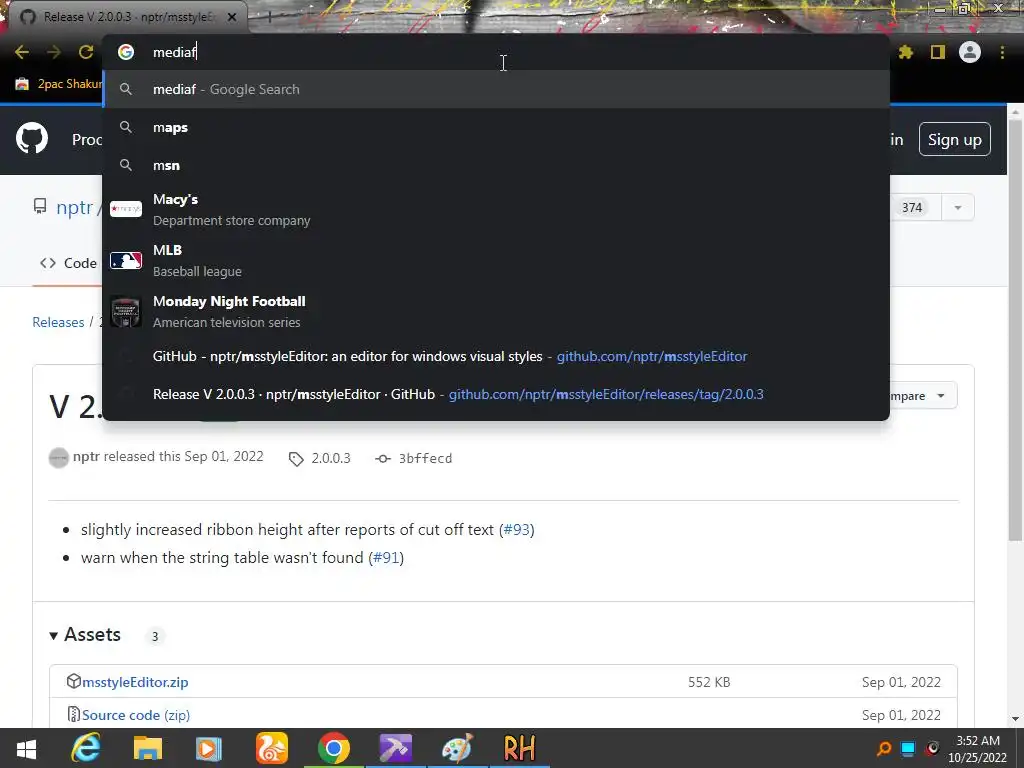Open a new tab with plus button
The image size is (1024, 768).
tap(268, 17)
